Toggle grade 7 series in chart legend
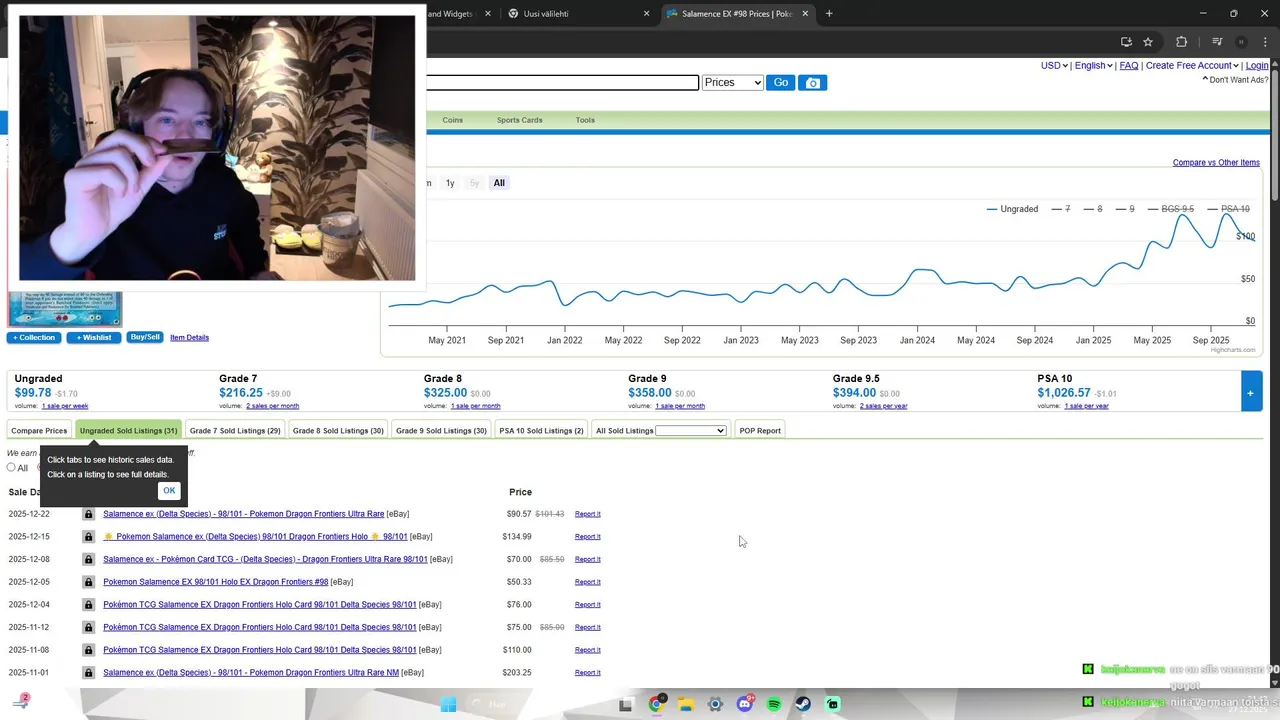Viewport: 1280px width, 720px height. click(1061, 209)
